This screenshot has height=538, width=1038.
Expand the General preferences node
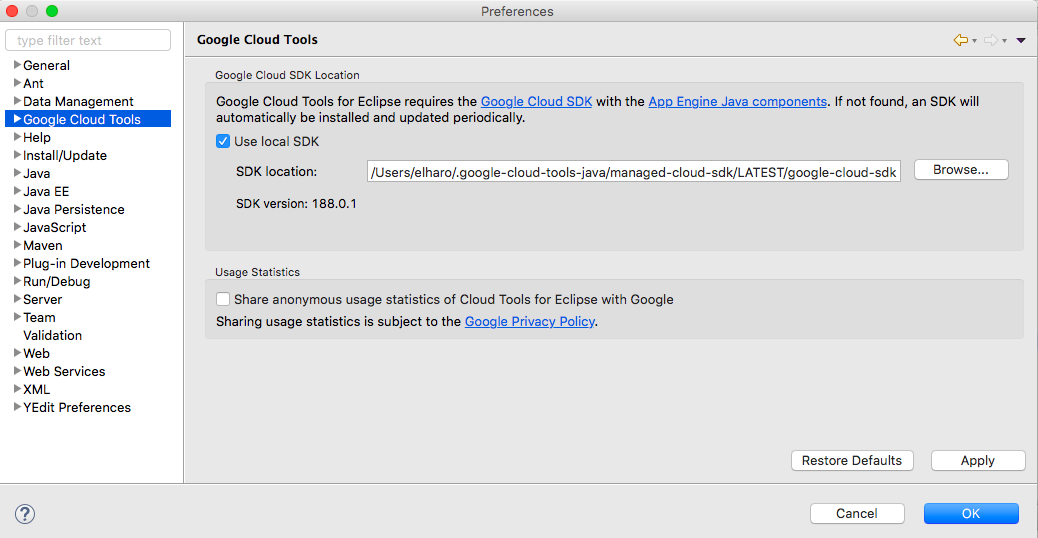17,65
